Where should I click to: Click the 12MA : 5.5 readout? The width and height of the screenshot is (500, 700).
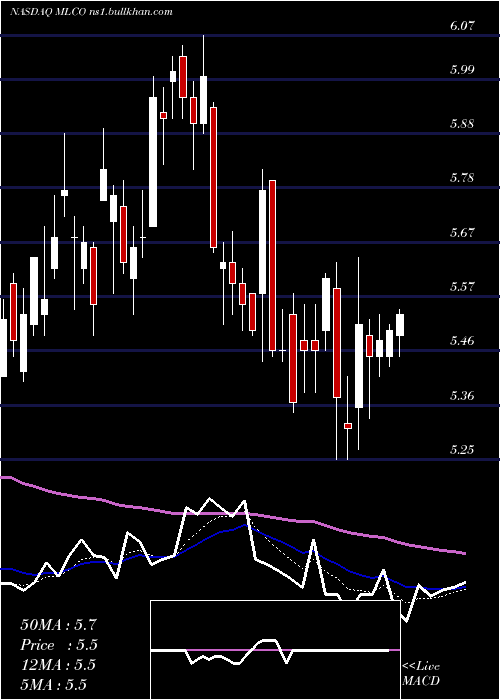coord(58,665)
